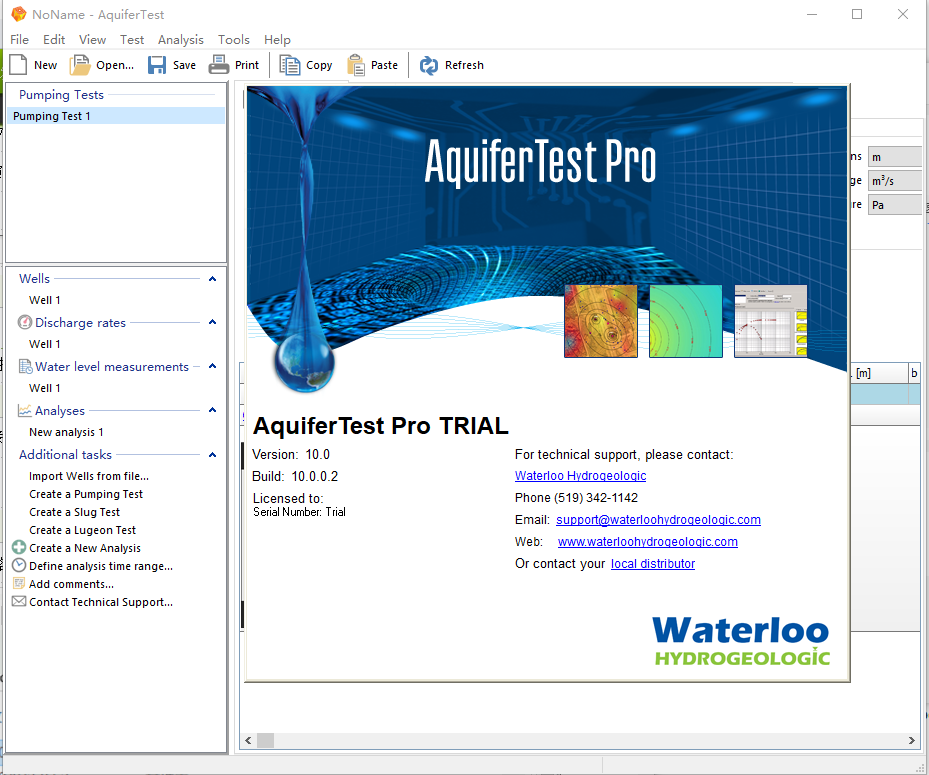
Task: Click Contact Technical Support... text
Action: pyautogui.click(x=101, y=602)
